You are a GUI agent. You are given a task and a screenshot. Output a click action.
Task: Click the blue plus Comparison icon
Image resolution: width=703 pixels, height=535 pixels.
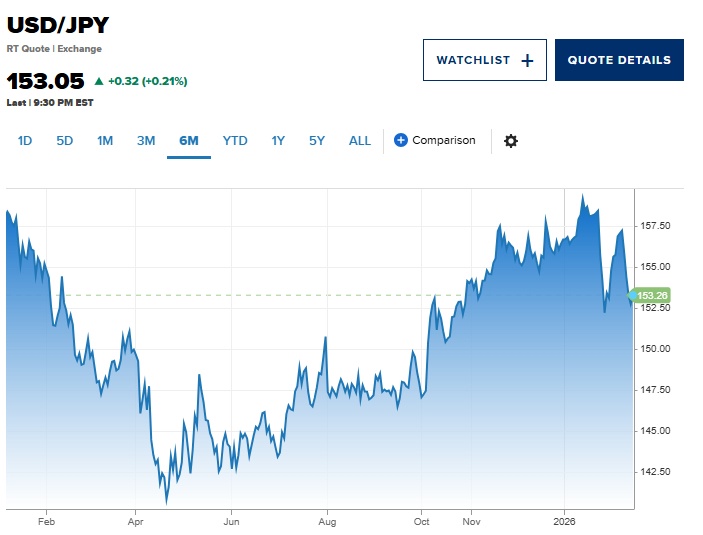(x=401, y=140)
